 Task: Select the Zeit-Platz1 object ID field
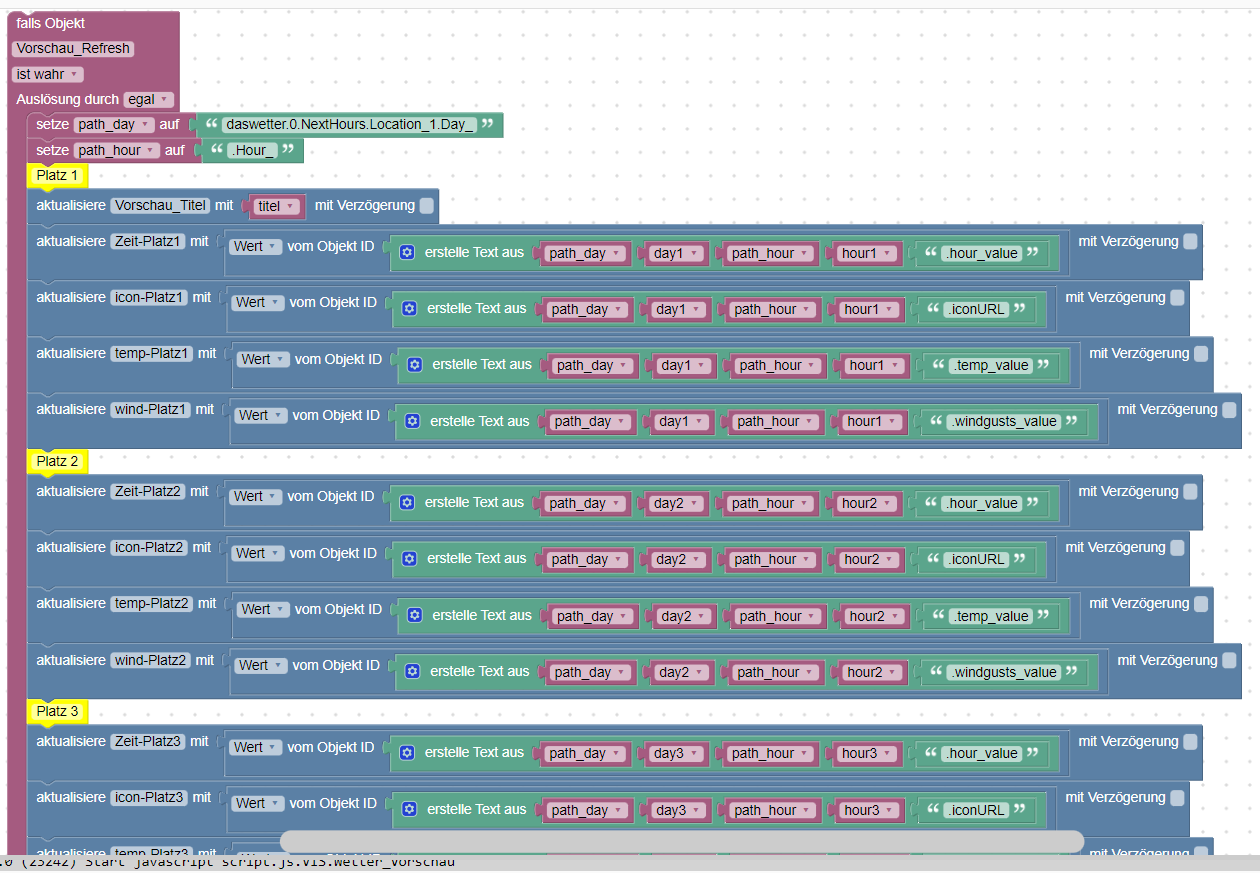(x=148, y=241)
